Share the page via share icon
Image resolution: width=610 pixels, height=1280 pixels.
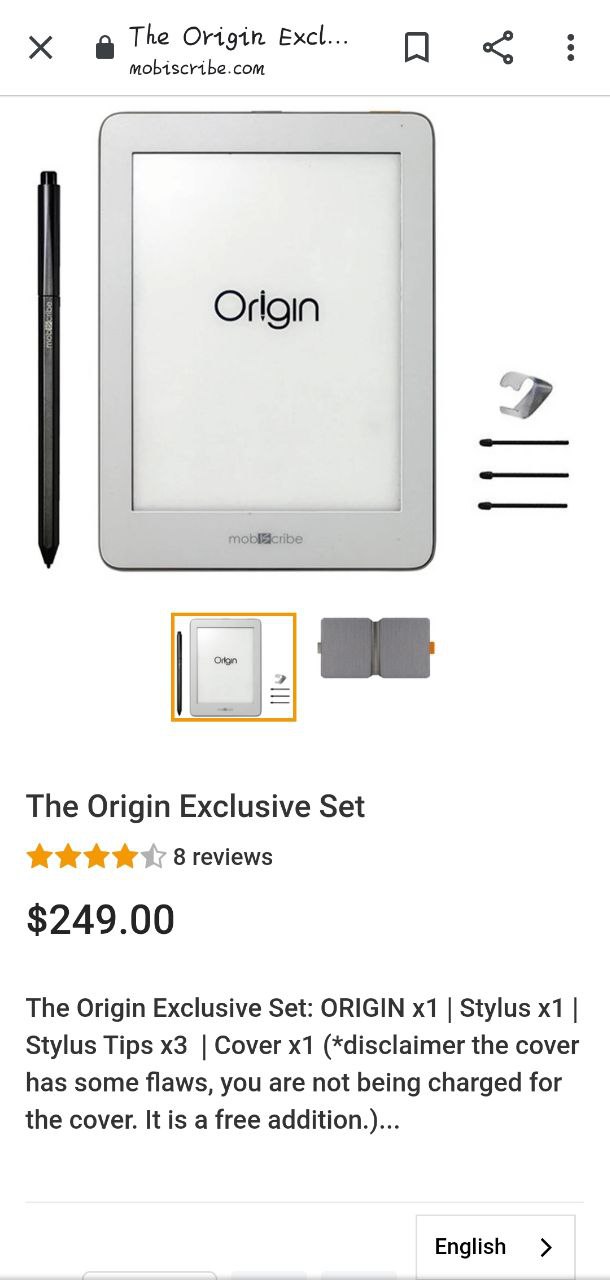pos(497,47)
